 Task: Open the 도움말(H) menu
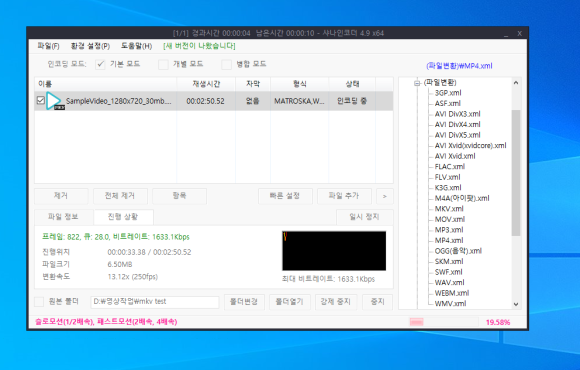(x=136, y=46)
